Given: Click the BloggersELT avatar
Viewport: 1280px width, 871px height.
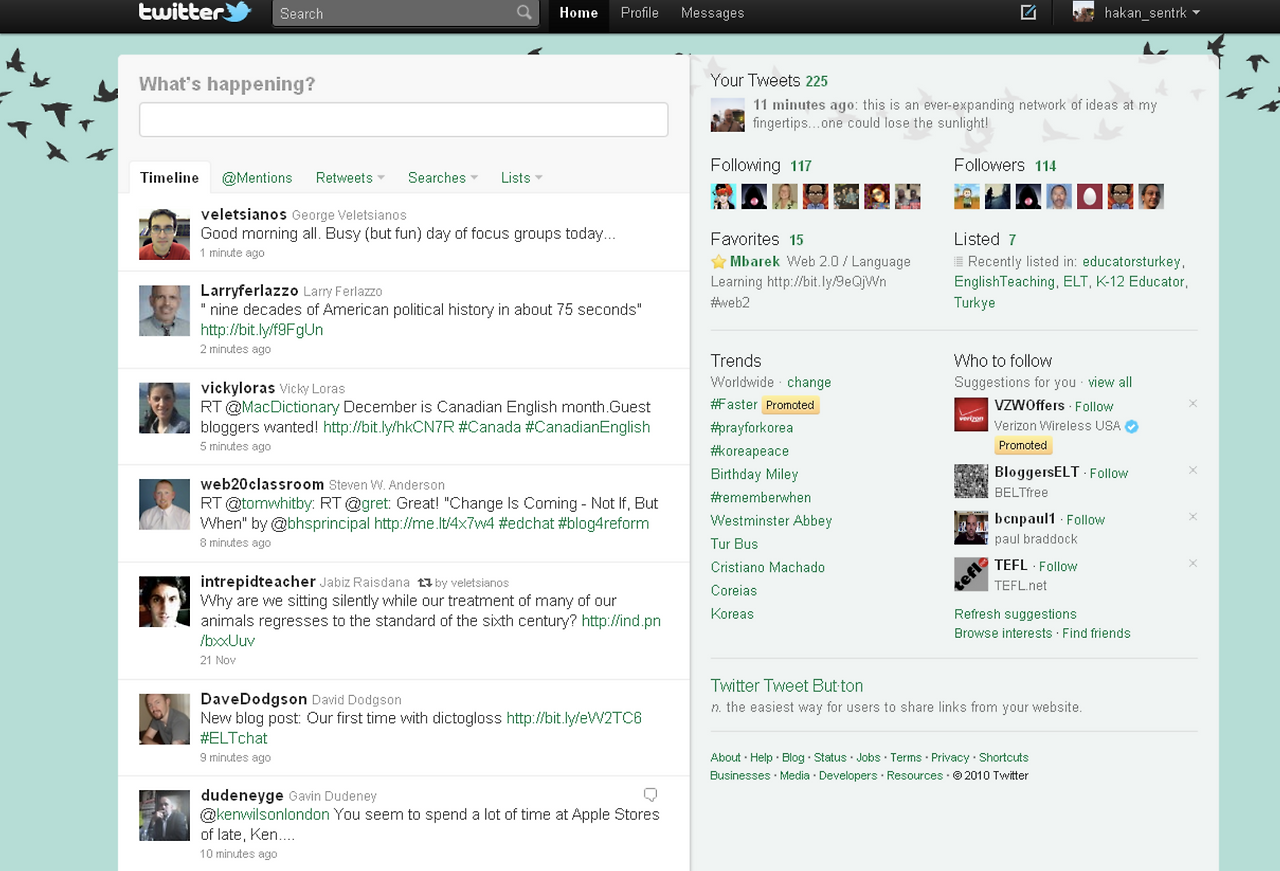Looking at the screenshot, I should [x=971, y=481].
